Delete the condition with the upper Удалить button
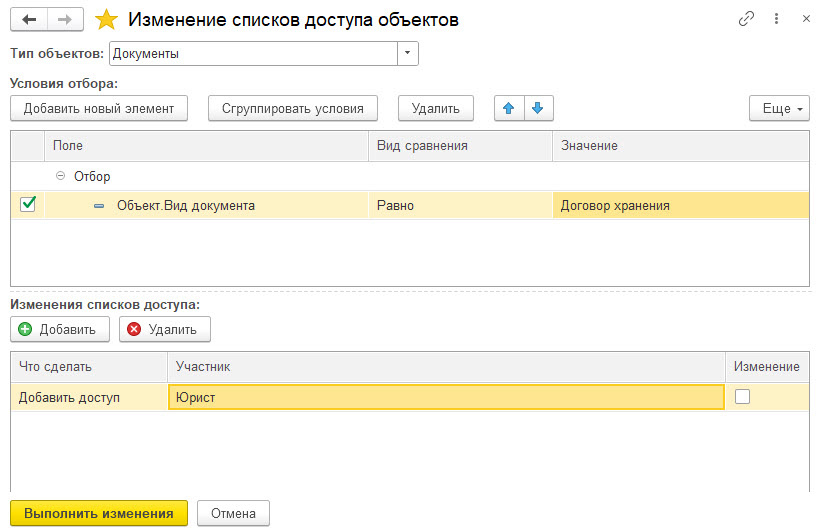Screen dimensions: 820x529 [436, 108]
